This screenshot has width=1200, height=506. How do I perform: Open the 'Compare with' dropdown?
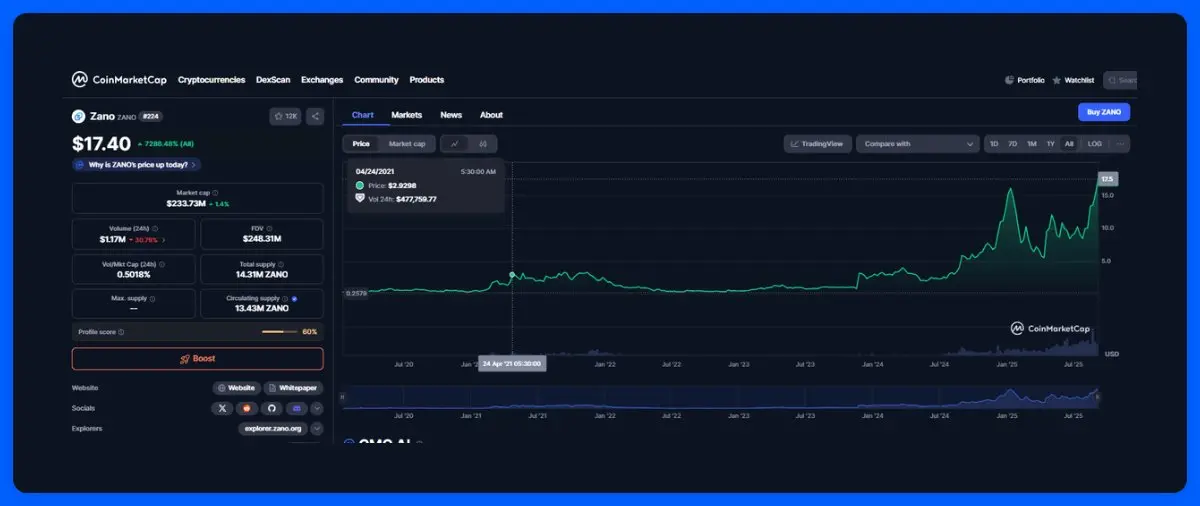coord(917,144)
